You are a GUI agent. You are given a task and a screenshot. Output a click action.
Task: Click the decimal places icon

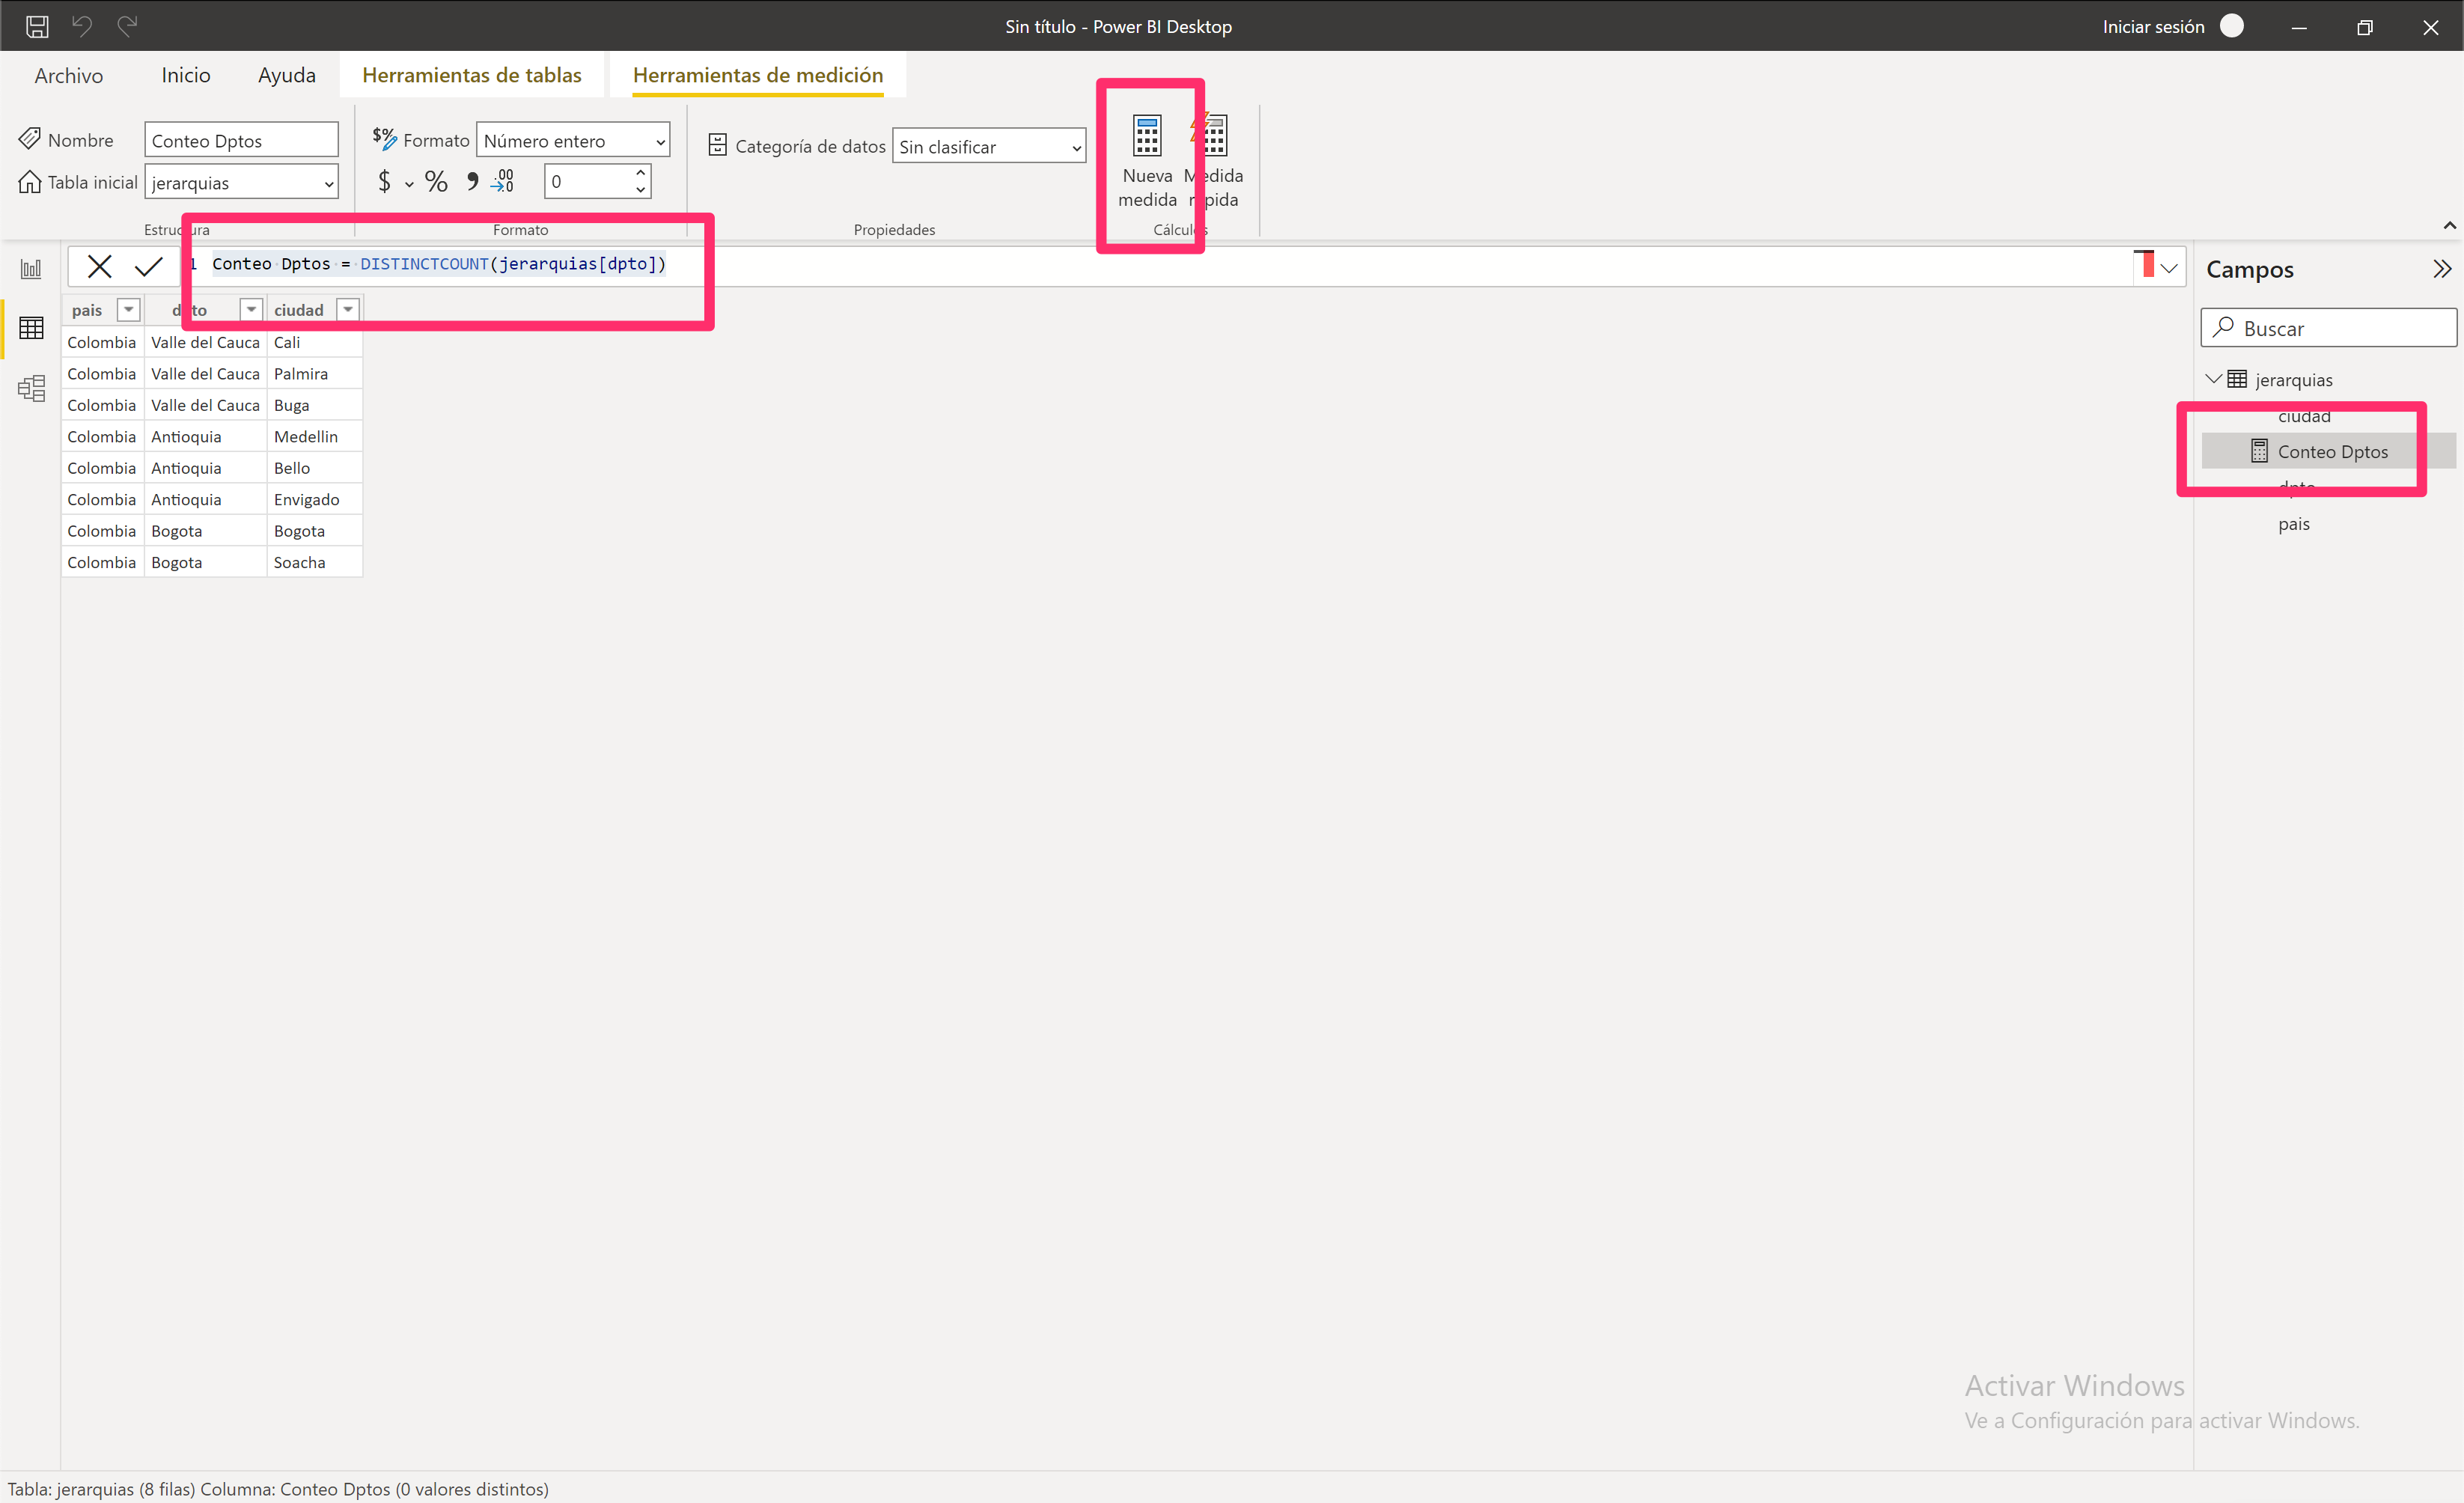point(503,181)
